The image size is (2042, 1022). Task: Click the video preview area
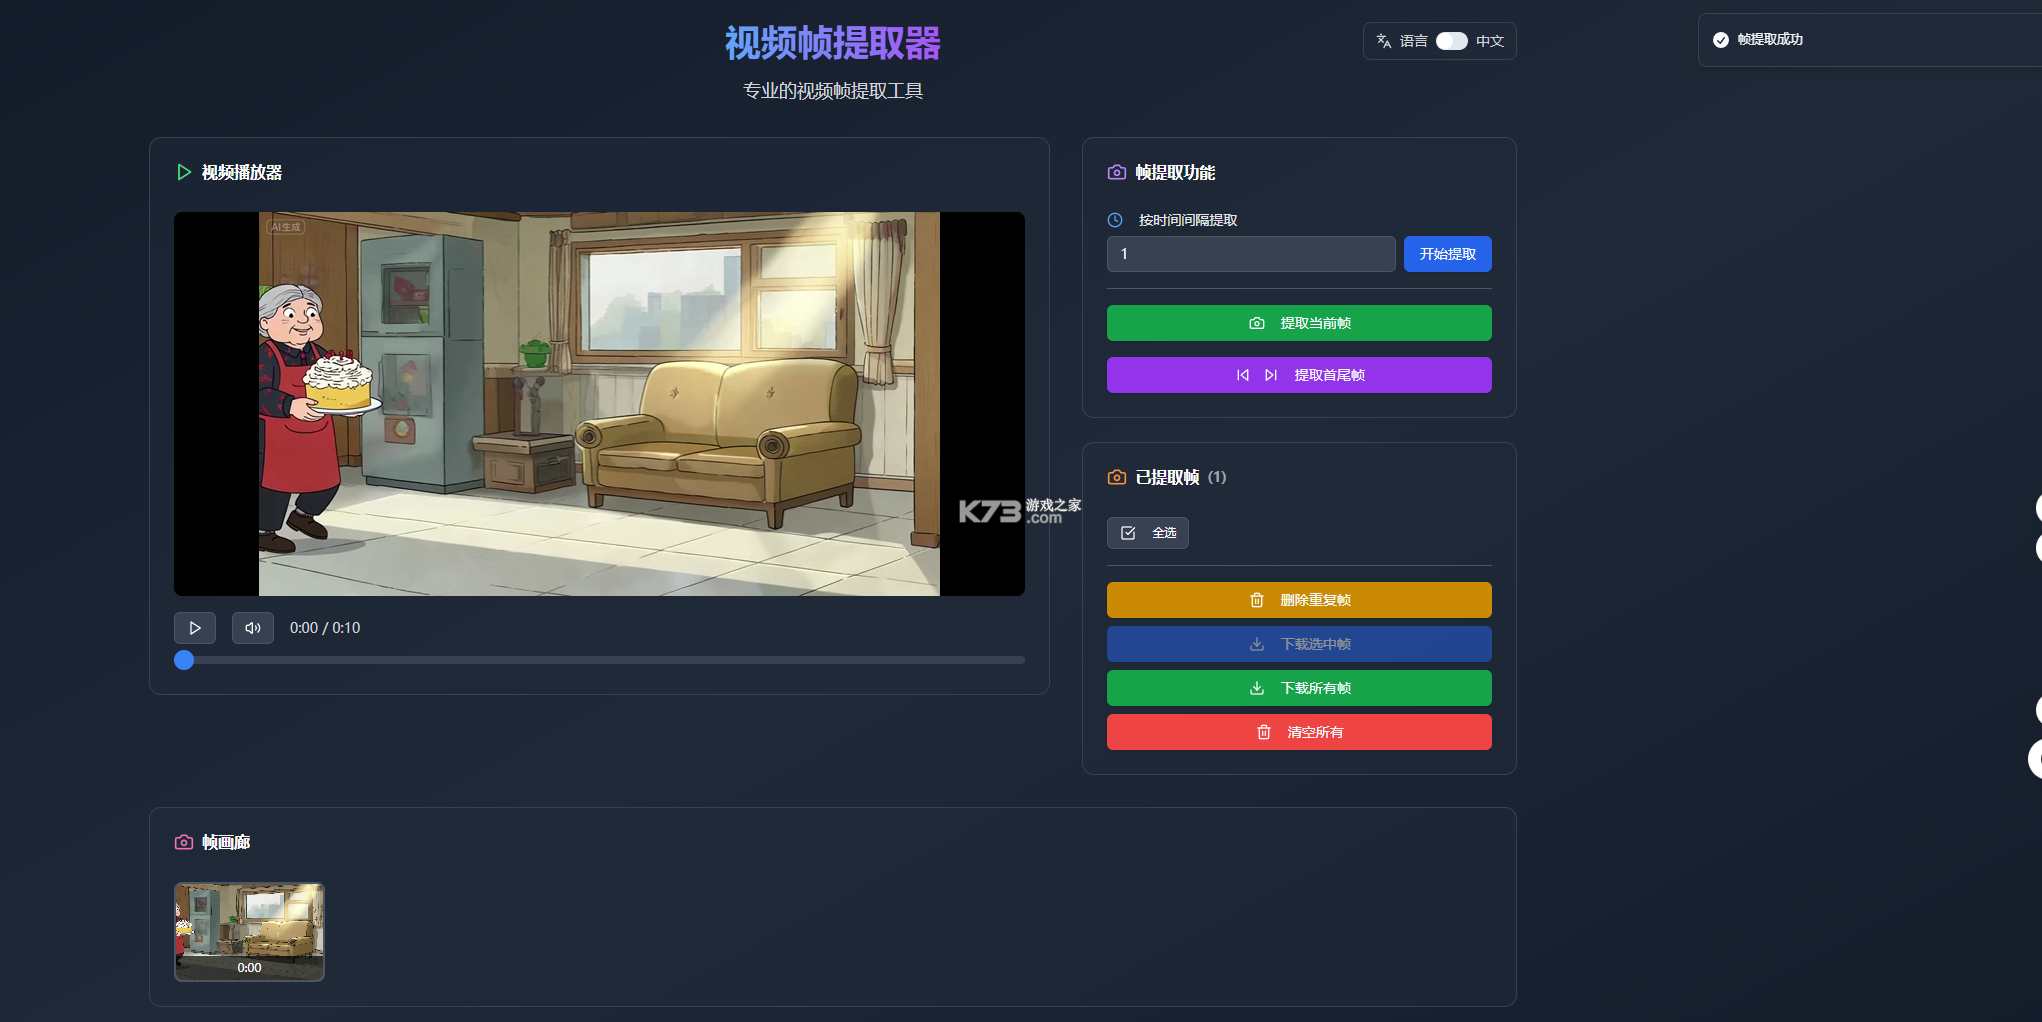599,404
